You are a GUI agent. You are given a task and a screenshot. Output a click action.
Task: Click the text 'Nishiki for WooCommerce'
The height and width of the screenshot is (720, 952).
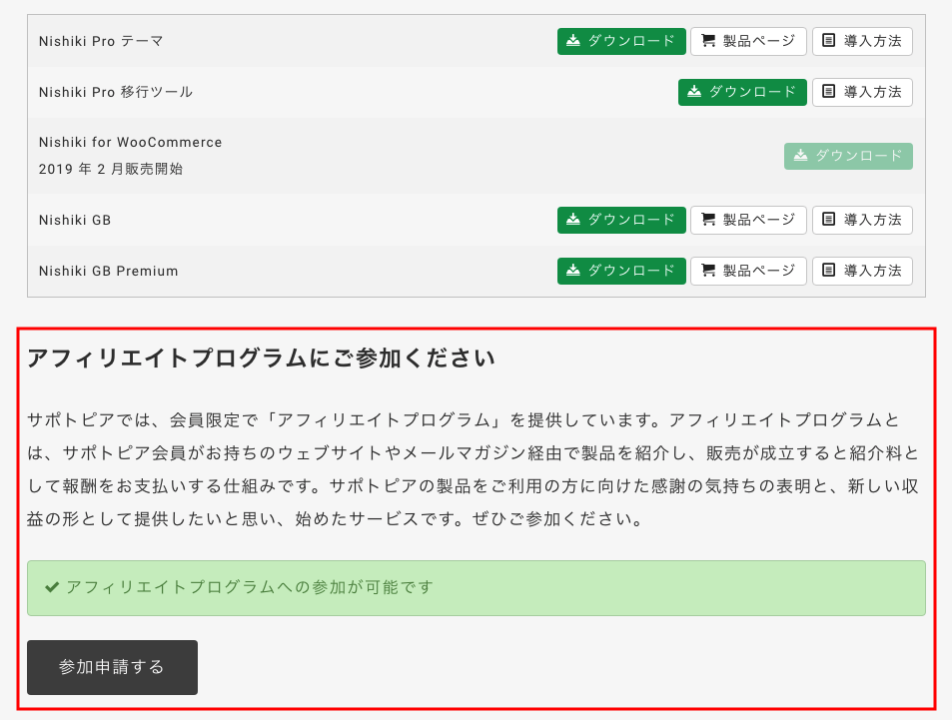(x=130, y=142)
